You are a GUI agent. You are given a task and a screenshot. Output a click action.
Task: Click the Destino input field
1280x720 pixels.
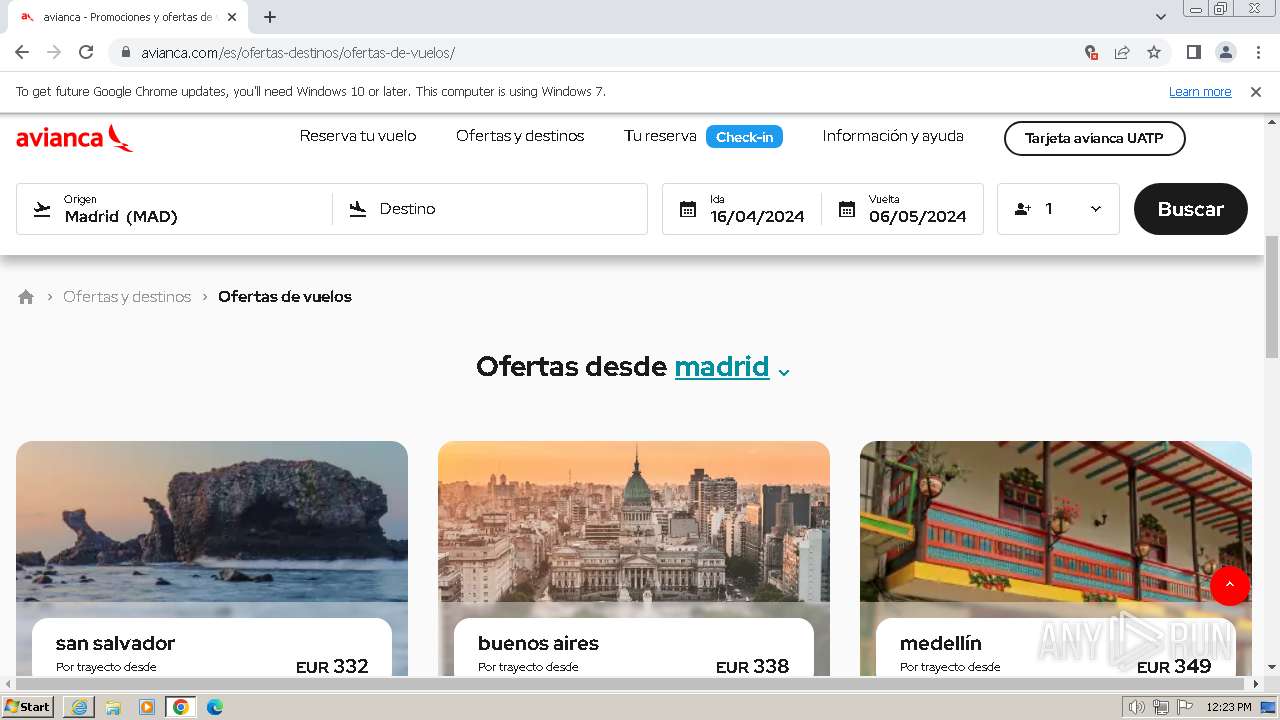pos(490,209)
